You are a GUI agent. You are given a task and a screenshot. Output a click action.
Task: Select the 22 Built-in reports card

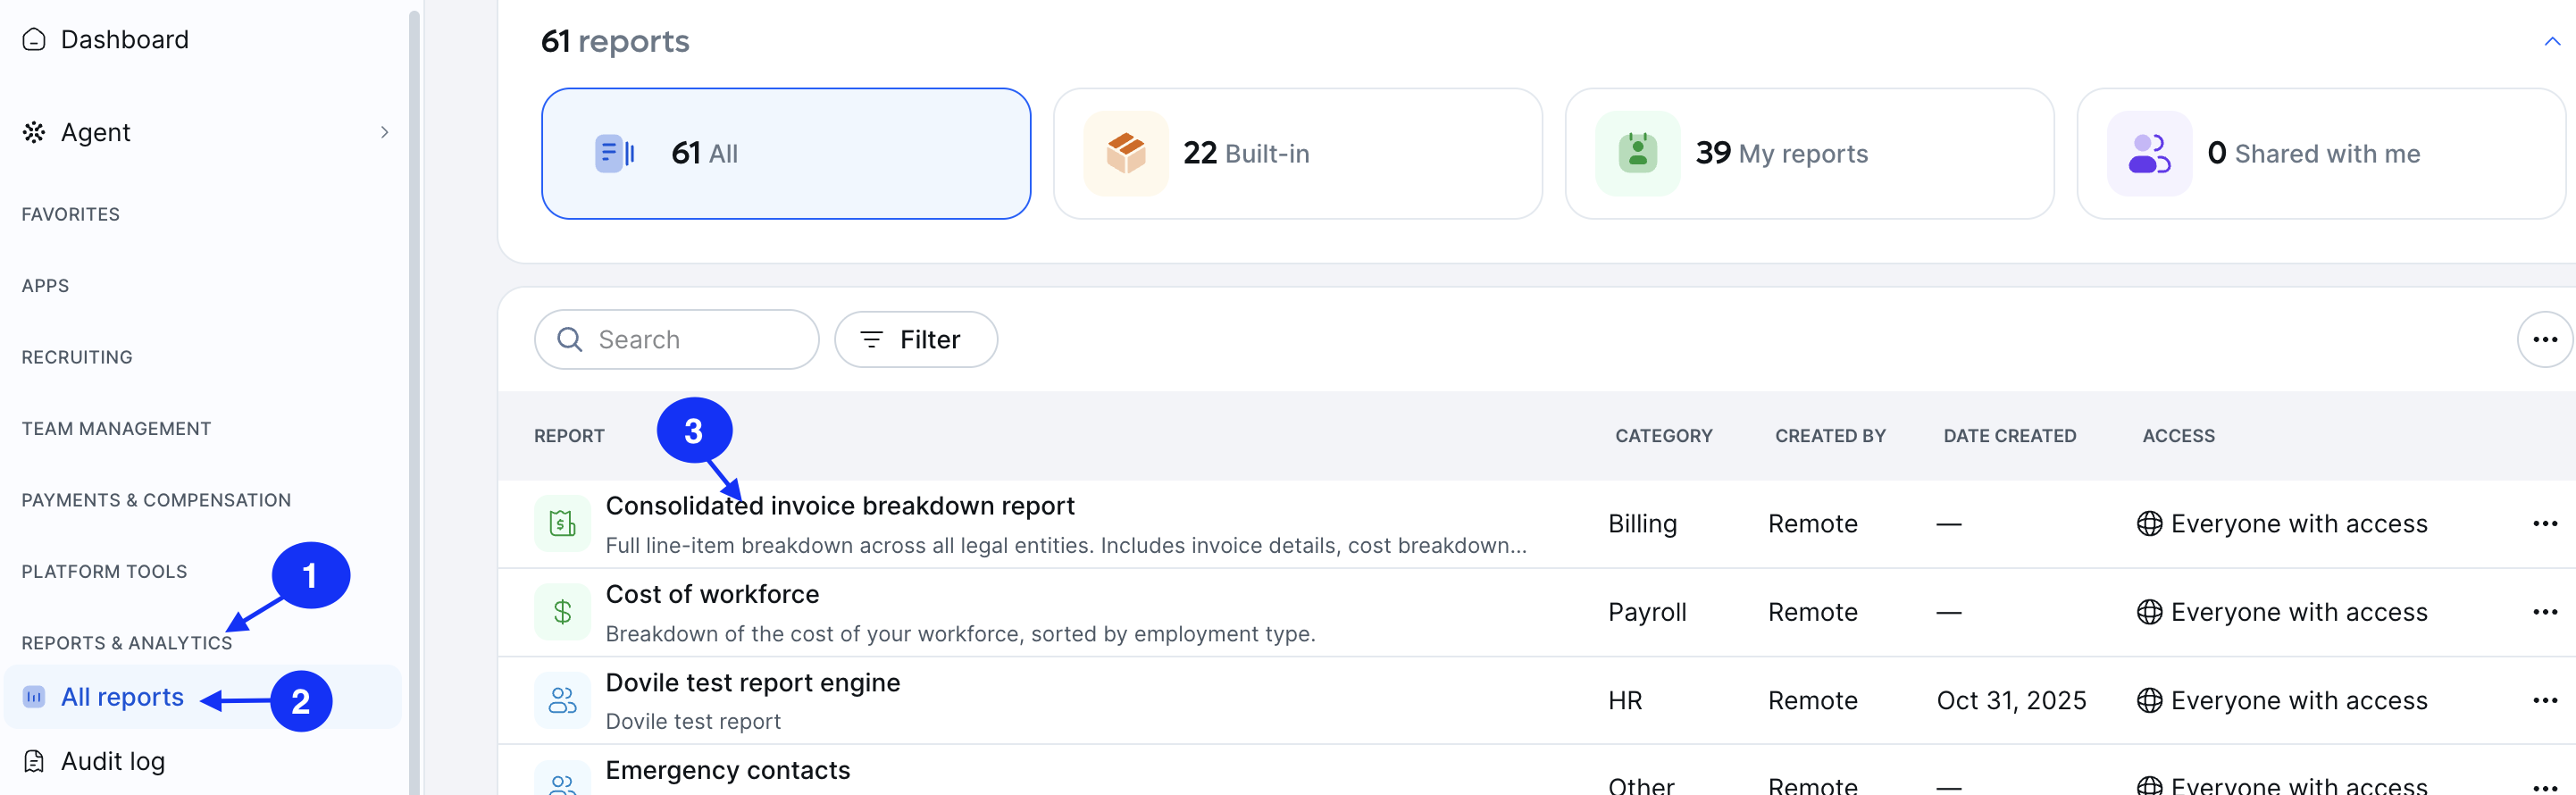click(x=1298, y=153)
